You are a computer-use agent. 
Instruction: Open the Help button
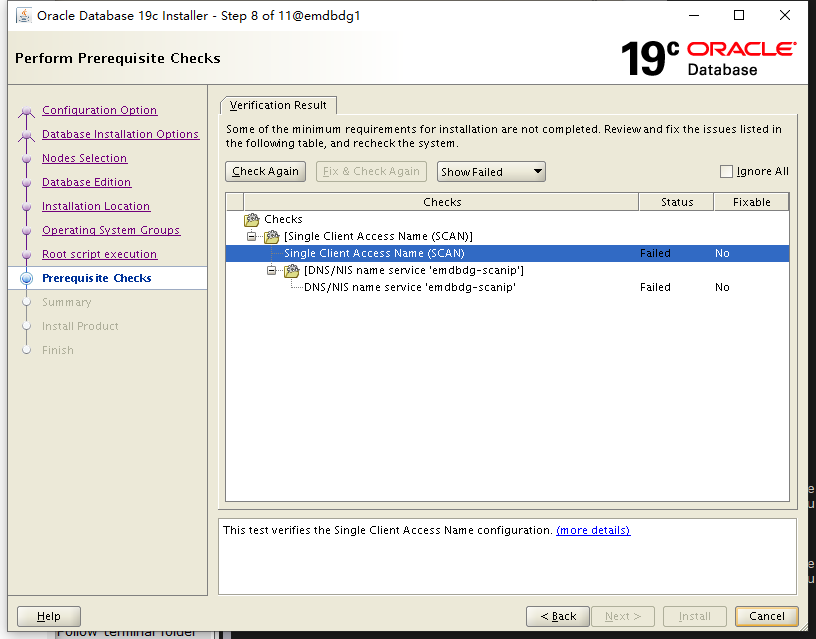[x=49, y=616]
